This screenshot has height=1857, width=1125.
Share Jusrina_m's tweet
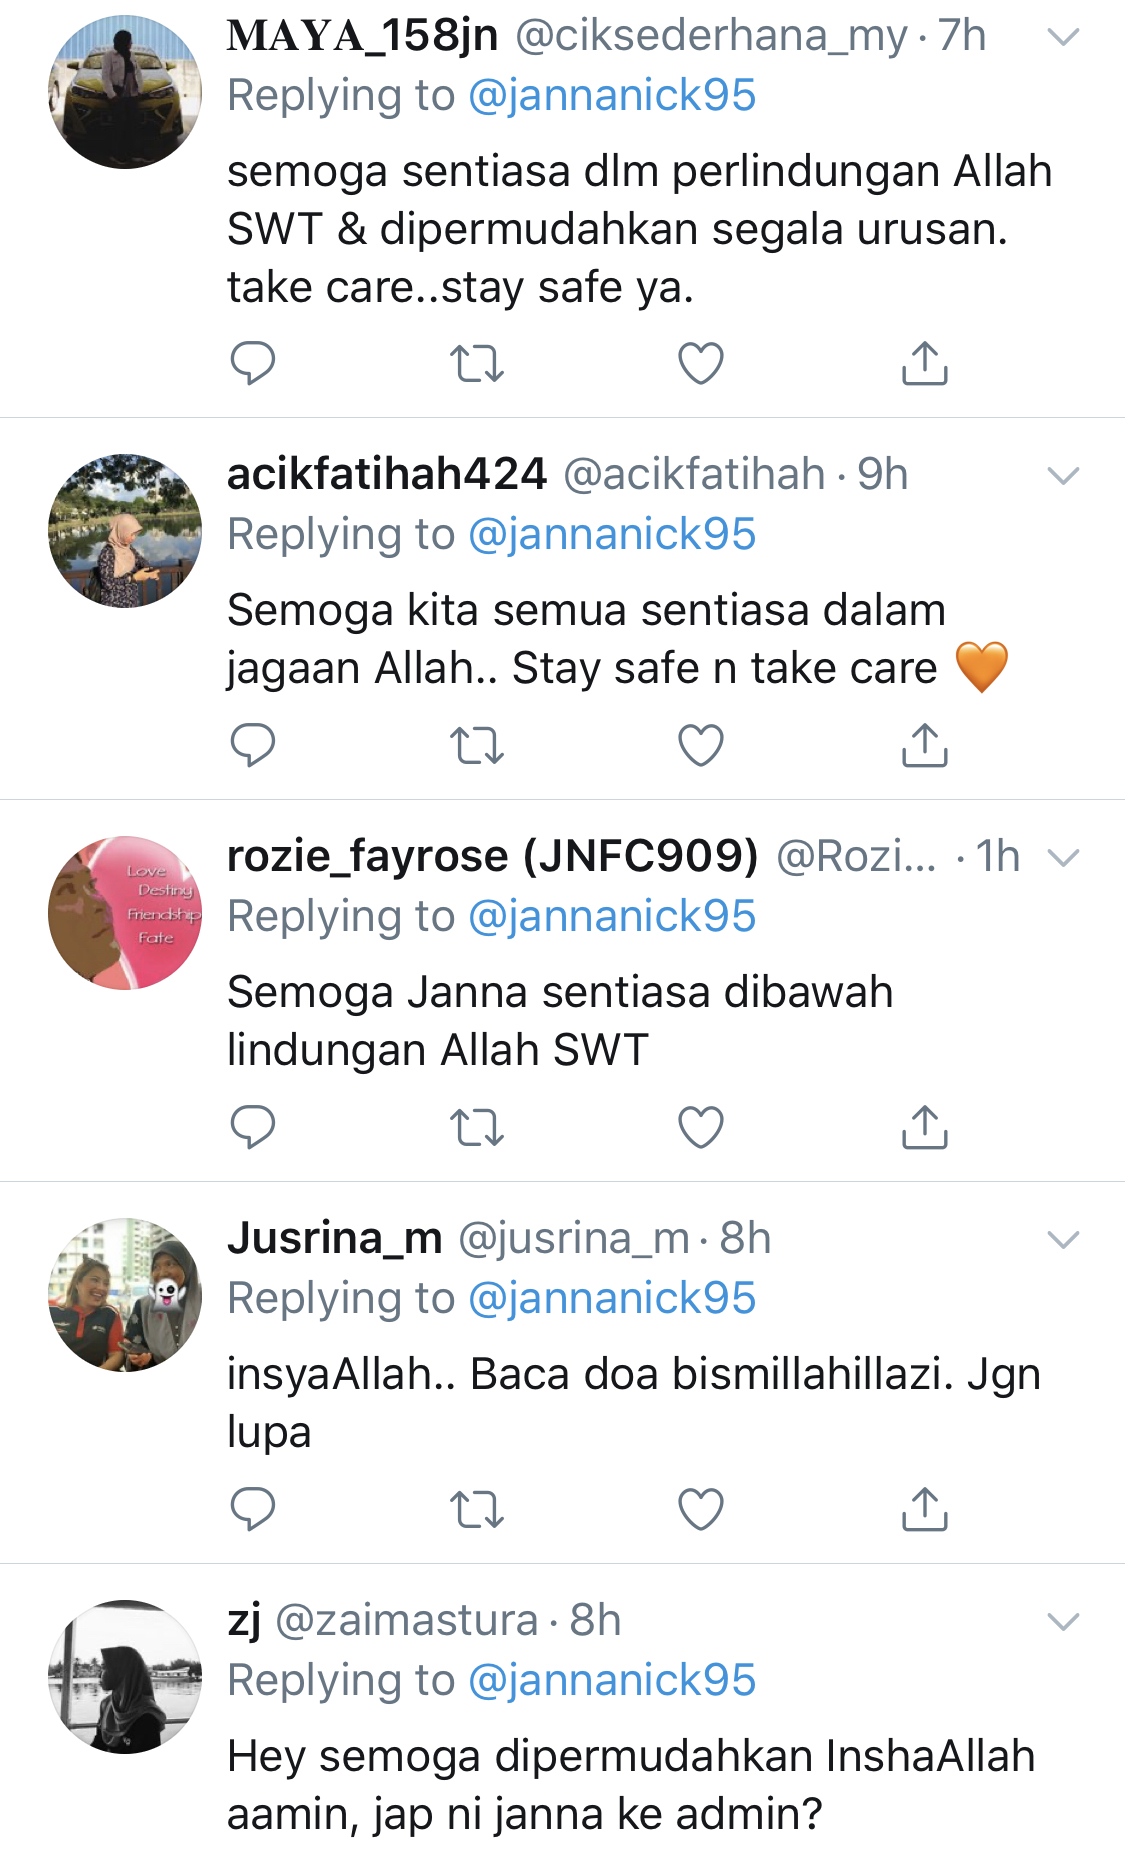point(925,1509)
